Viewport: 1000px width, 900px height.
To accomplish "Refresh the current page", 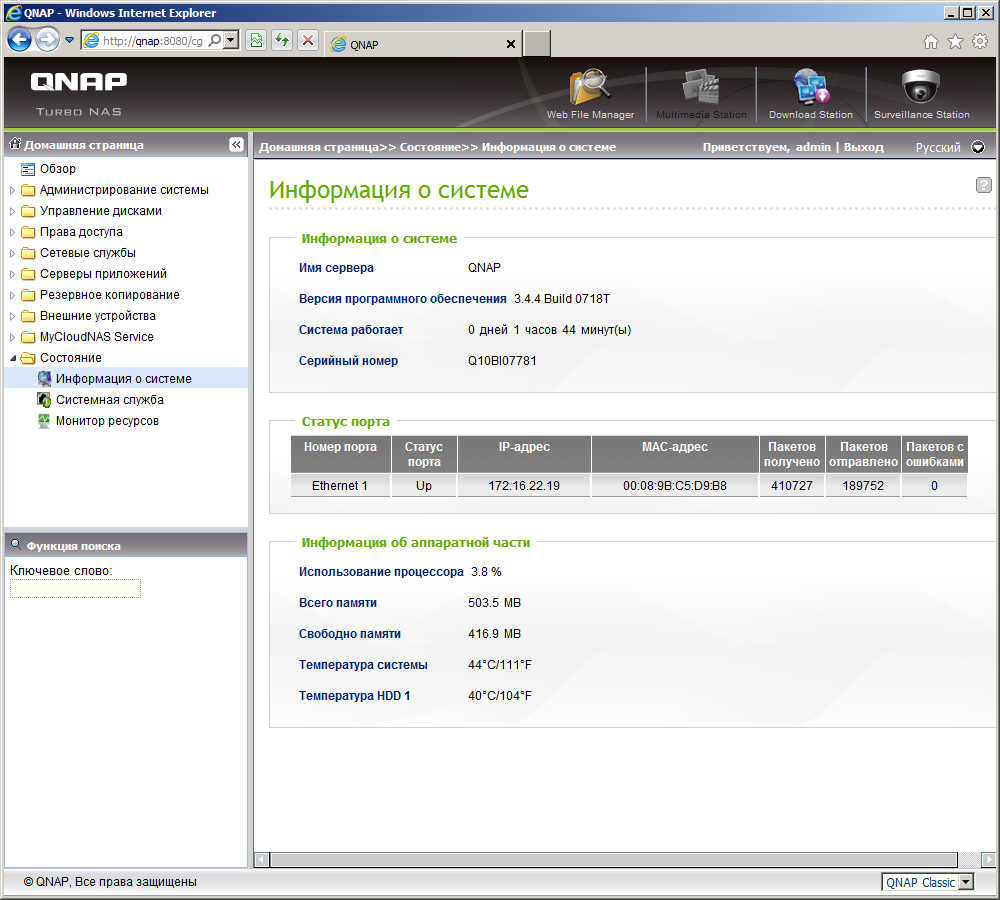I will point(282,40).
